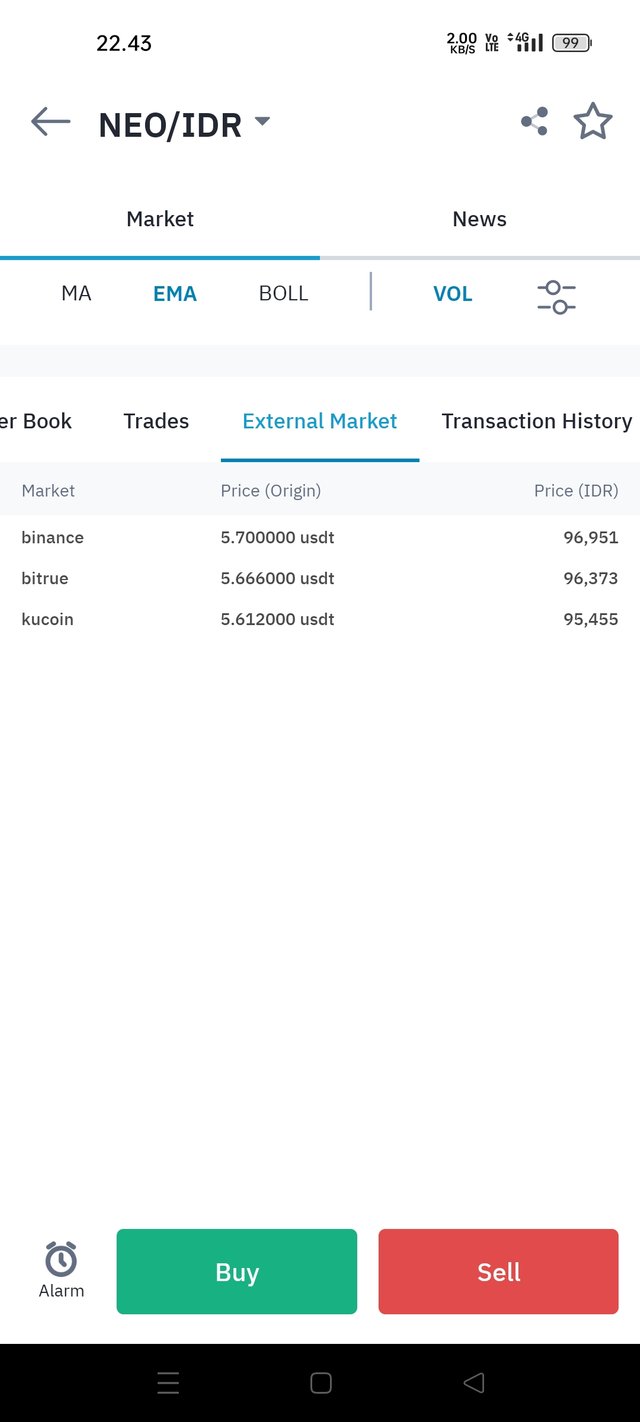Image resolution: width=640 pixels, height=1422 pixels.
Task: Tap Android home square button
Action: pos(321,1383)
